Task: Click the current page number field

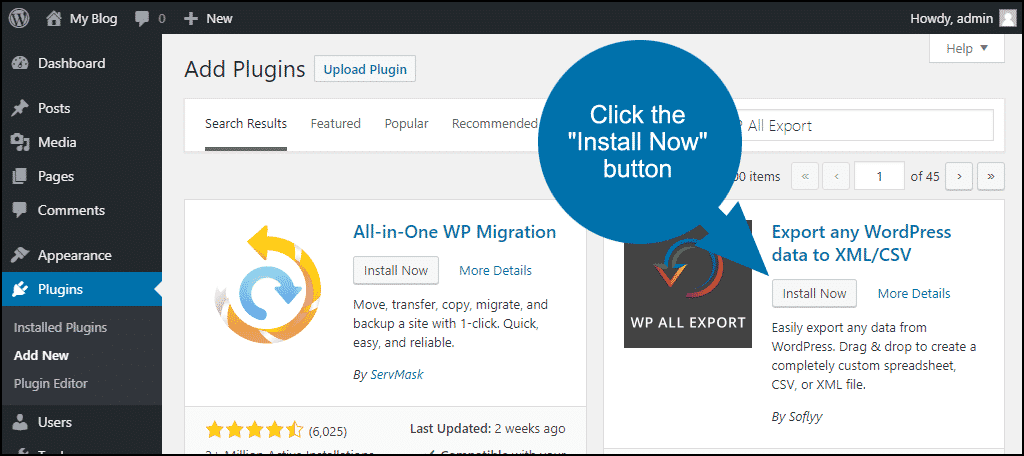Action: tap(880, 176)
